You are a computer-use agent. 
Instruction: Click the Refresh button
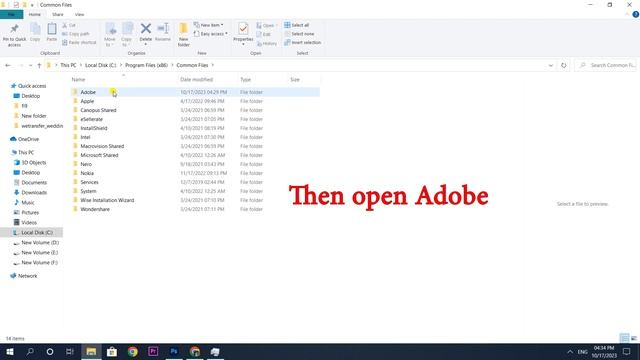click(x=564, y=65)
